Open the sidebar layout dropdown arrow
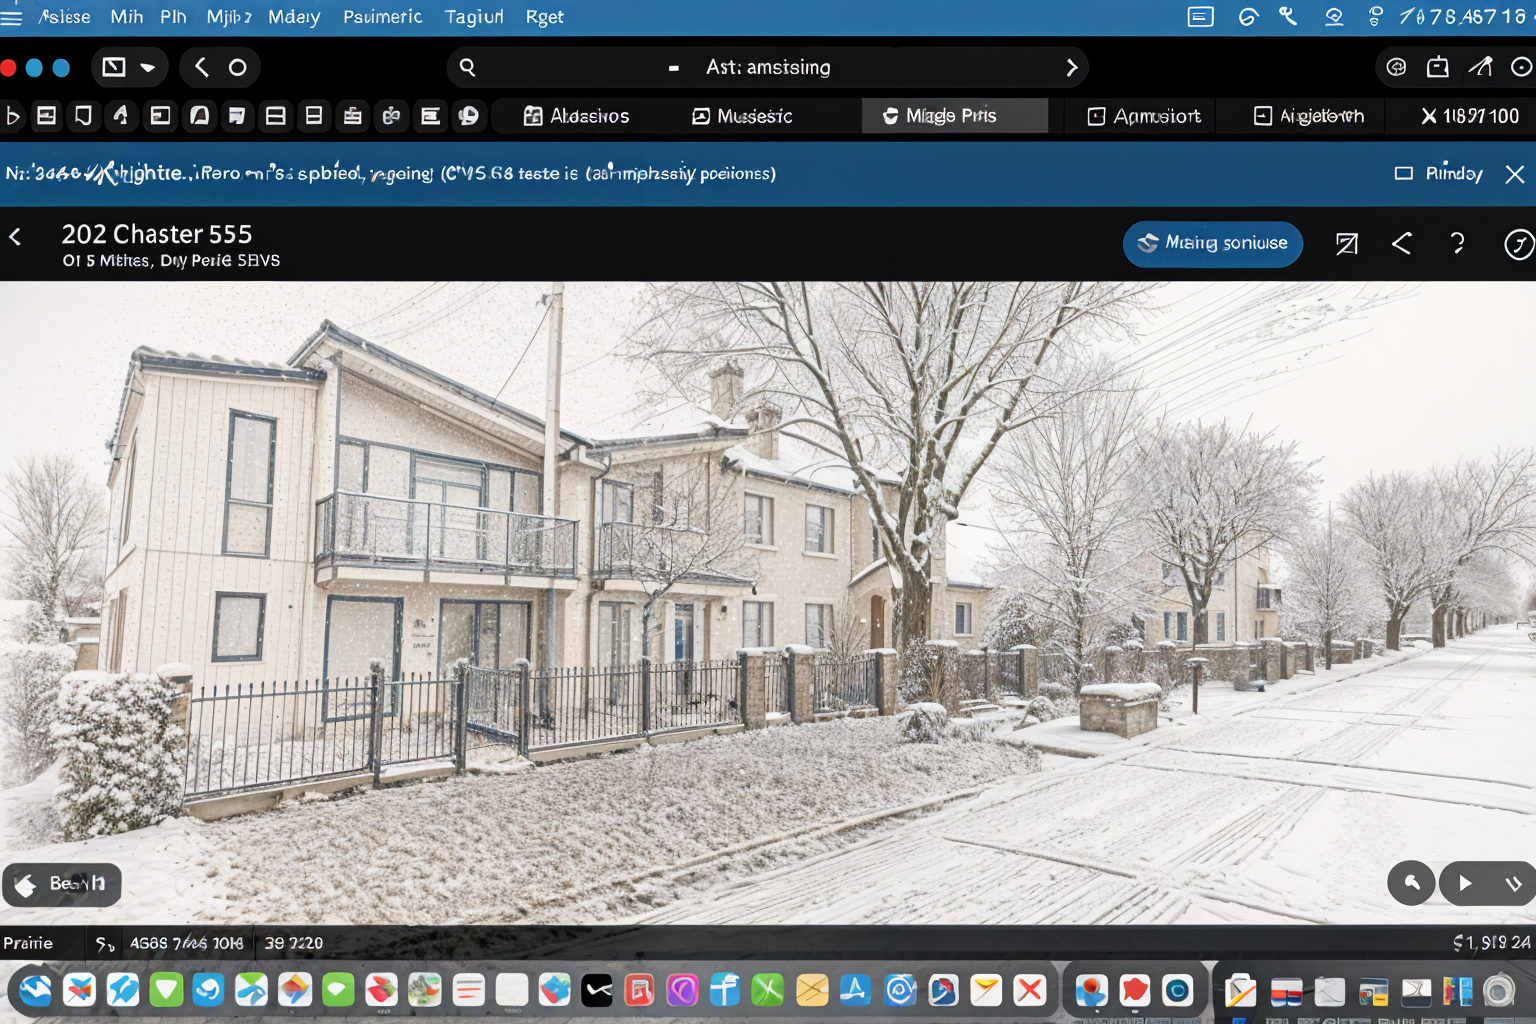Viewport: 1536px width, 1024px height. click(148, 67)
